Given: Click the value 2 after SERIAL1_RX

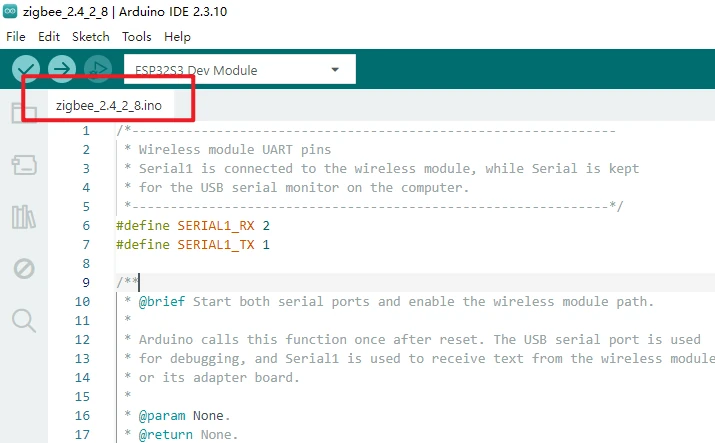Looking at the screenshot, I should pos(266,226).
